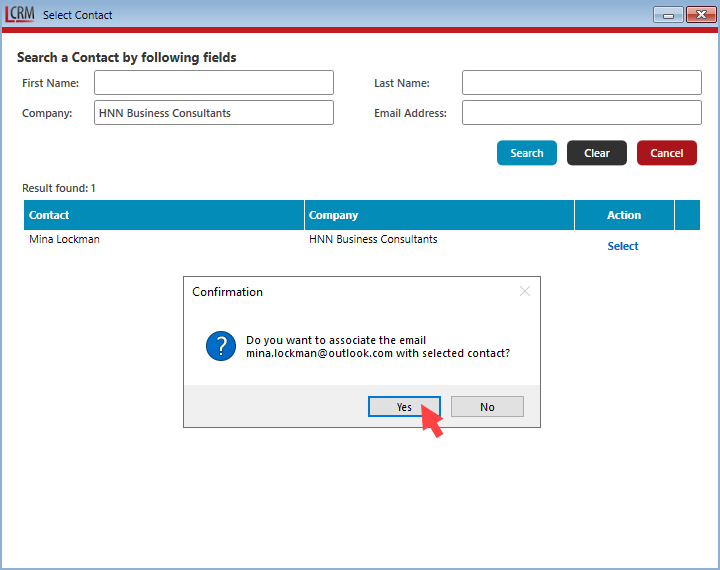Minimize the Select Contact window
The image size is (720, 570).
tap(668, 14)
